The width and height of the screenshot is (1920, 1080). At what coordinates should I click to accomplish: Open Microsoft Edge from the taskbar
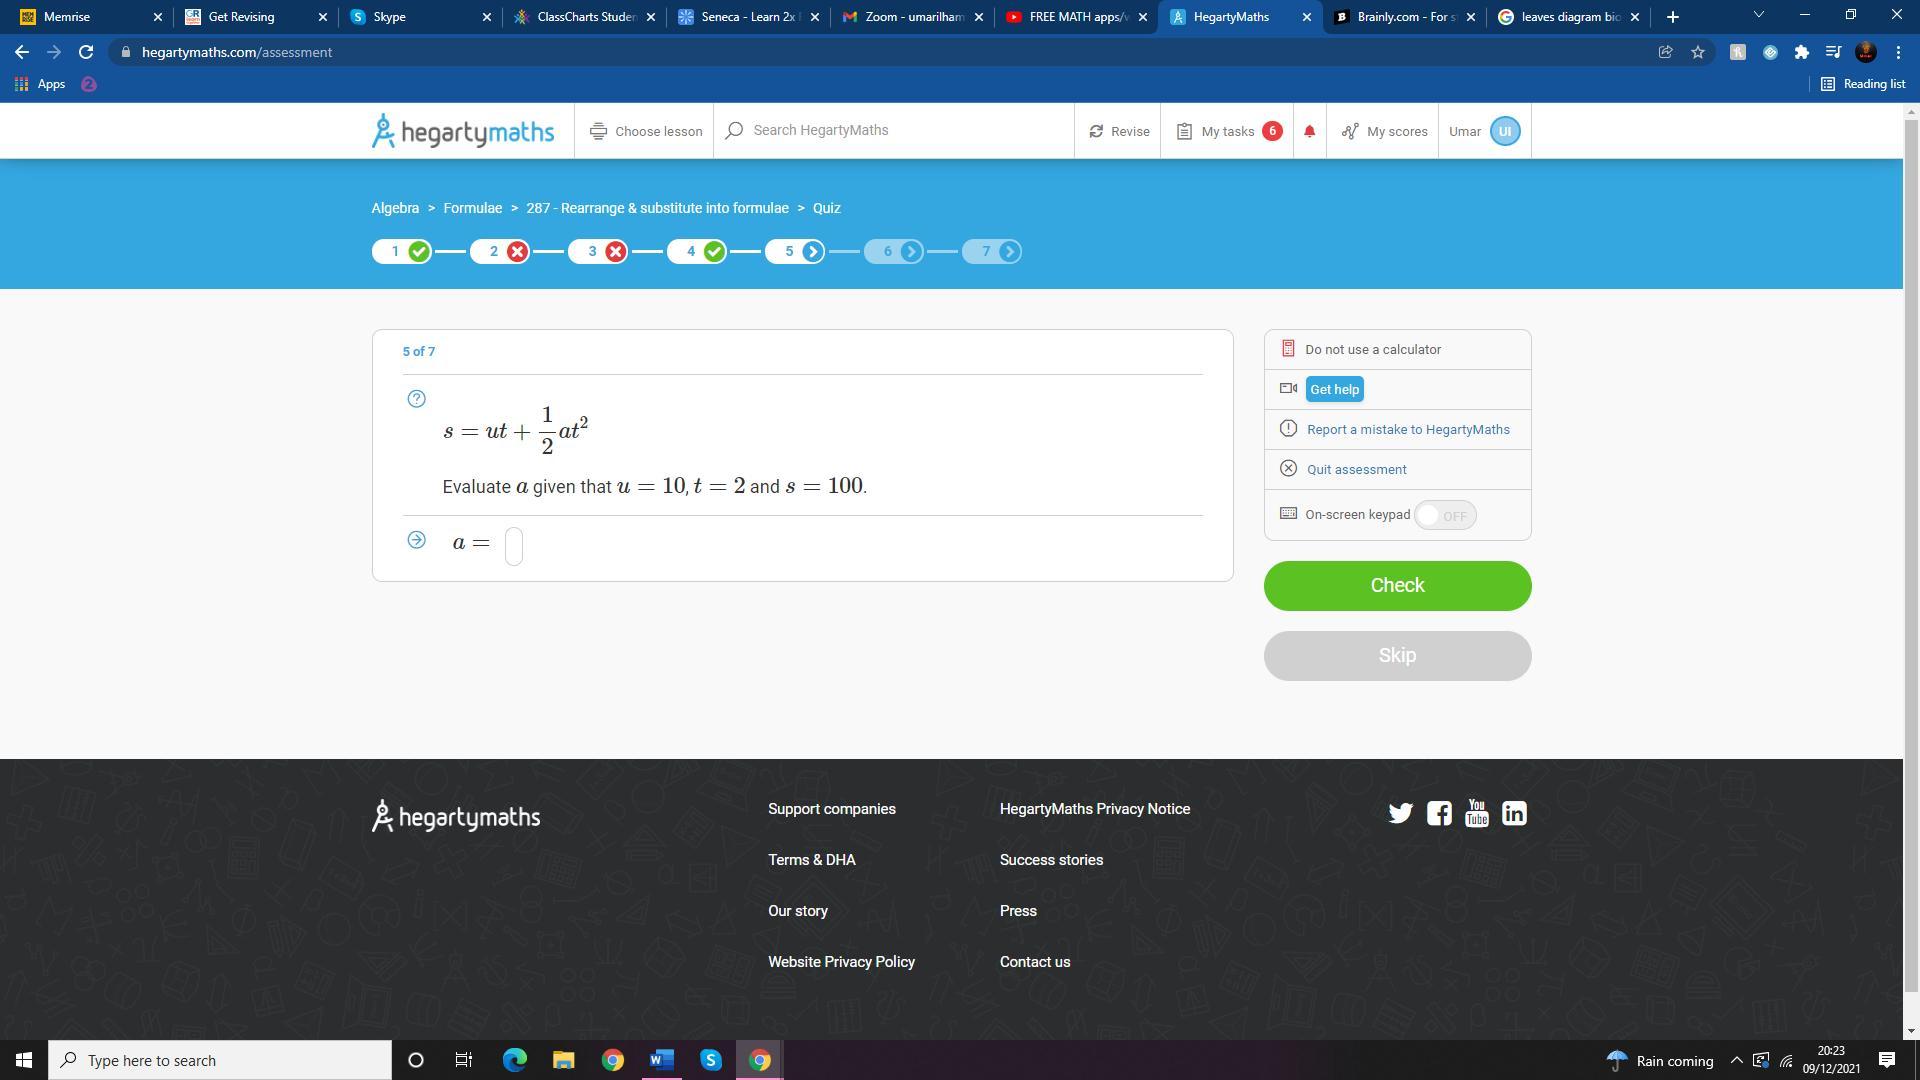[514, 1060]
